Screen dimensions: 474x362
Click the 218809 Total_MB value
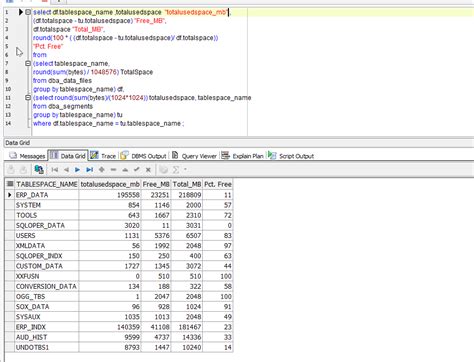pos(187,195)
